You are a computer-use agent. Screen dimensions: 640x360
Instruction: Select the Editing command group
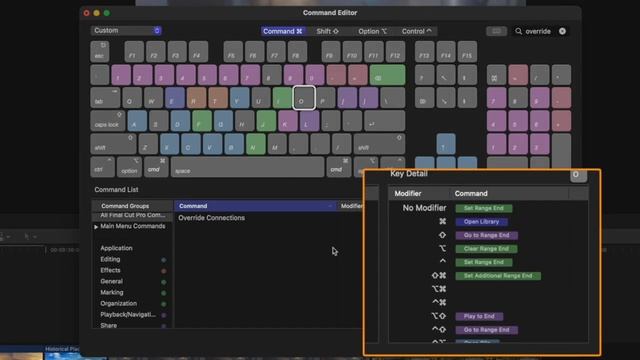(110, 259)
